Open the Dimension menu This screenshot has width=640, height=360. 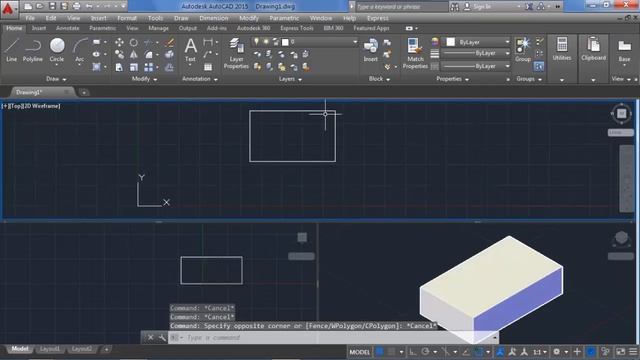coord(214,18)
